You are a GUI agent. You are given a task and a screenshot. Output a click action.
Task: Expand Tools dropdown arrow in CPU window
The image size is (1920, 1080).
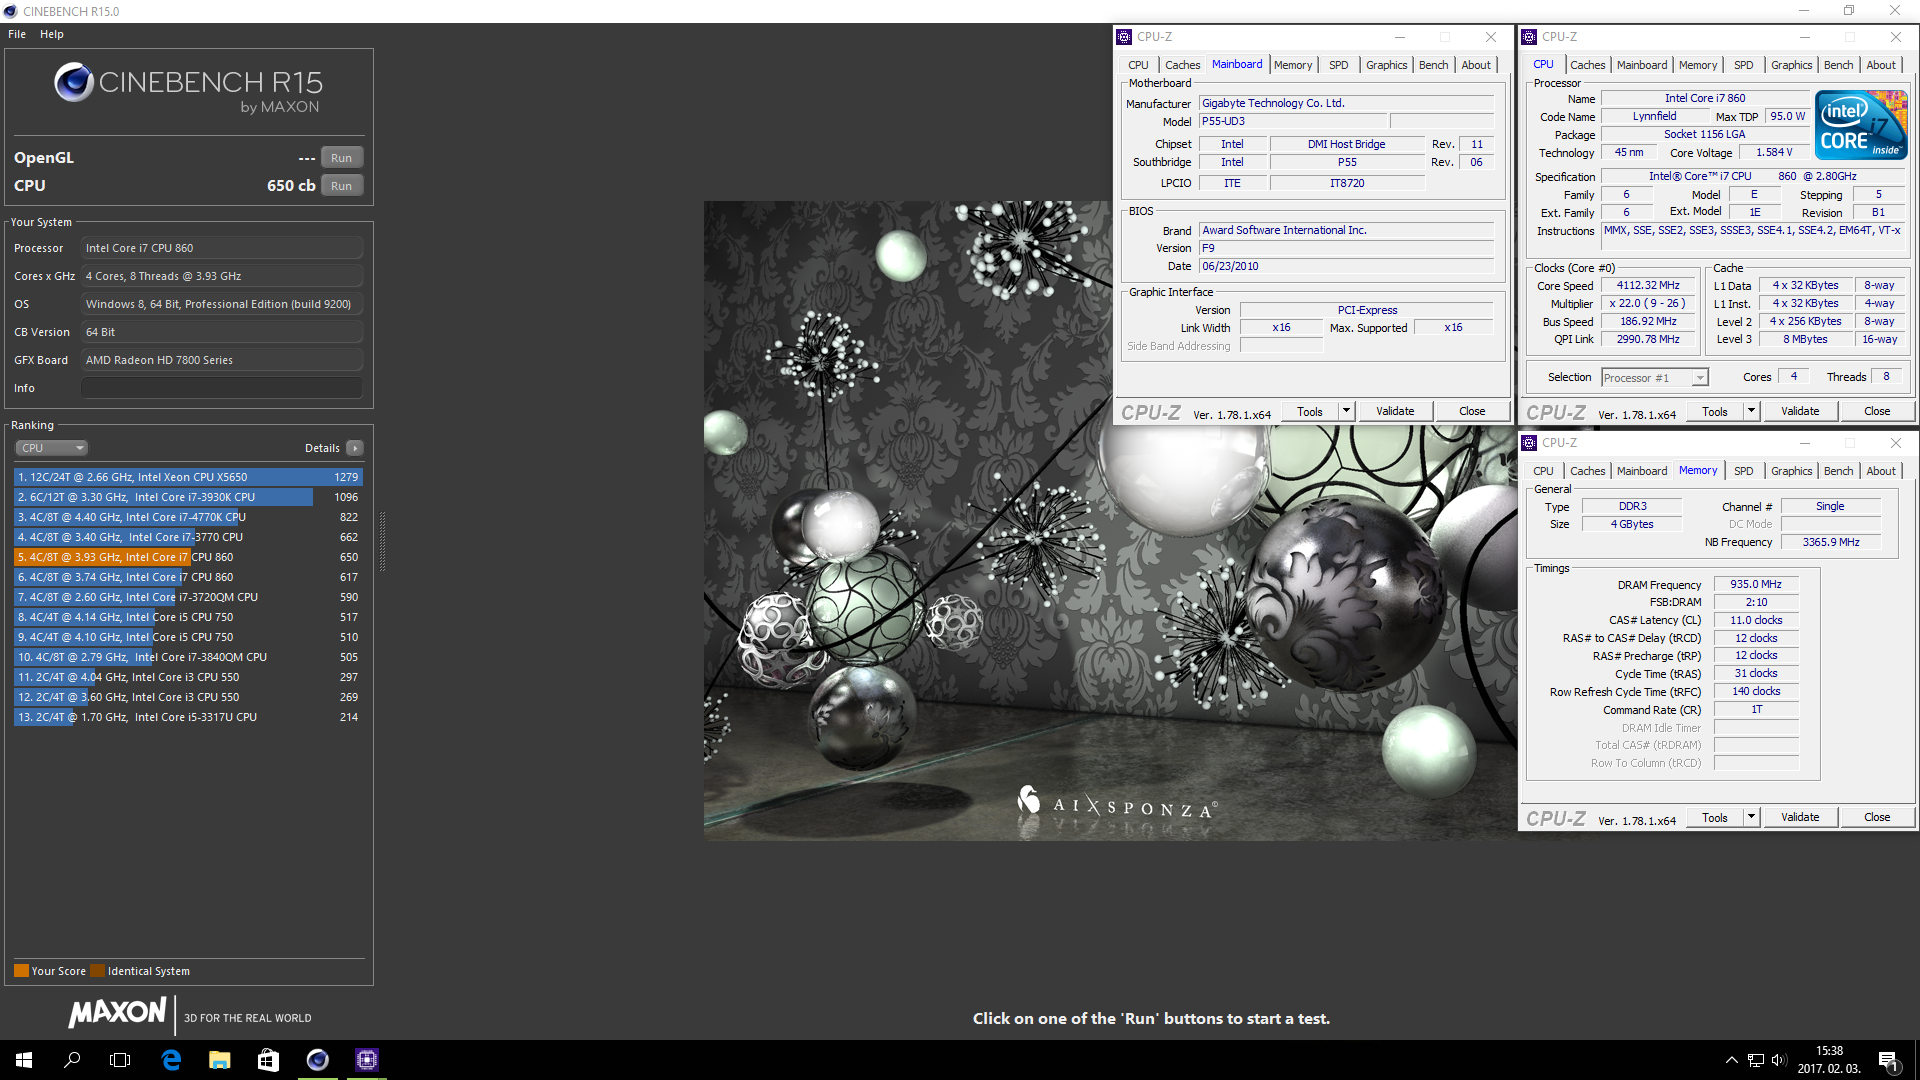coord(1751,411)
